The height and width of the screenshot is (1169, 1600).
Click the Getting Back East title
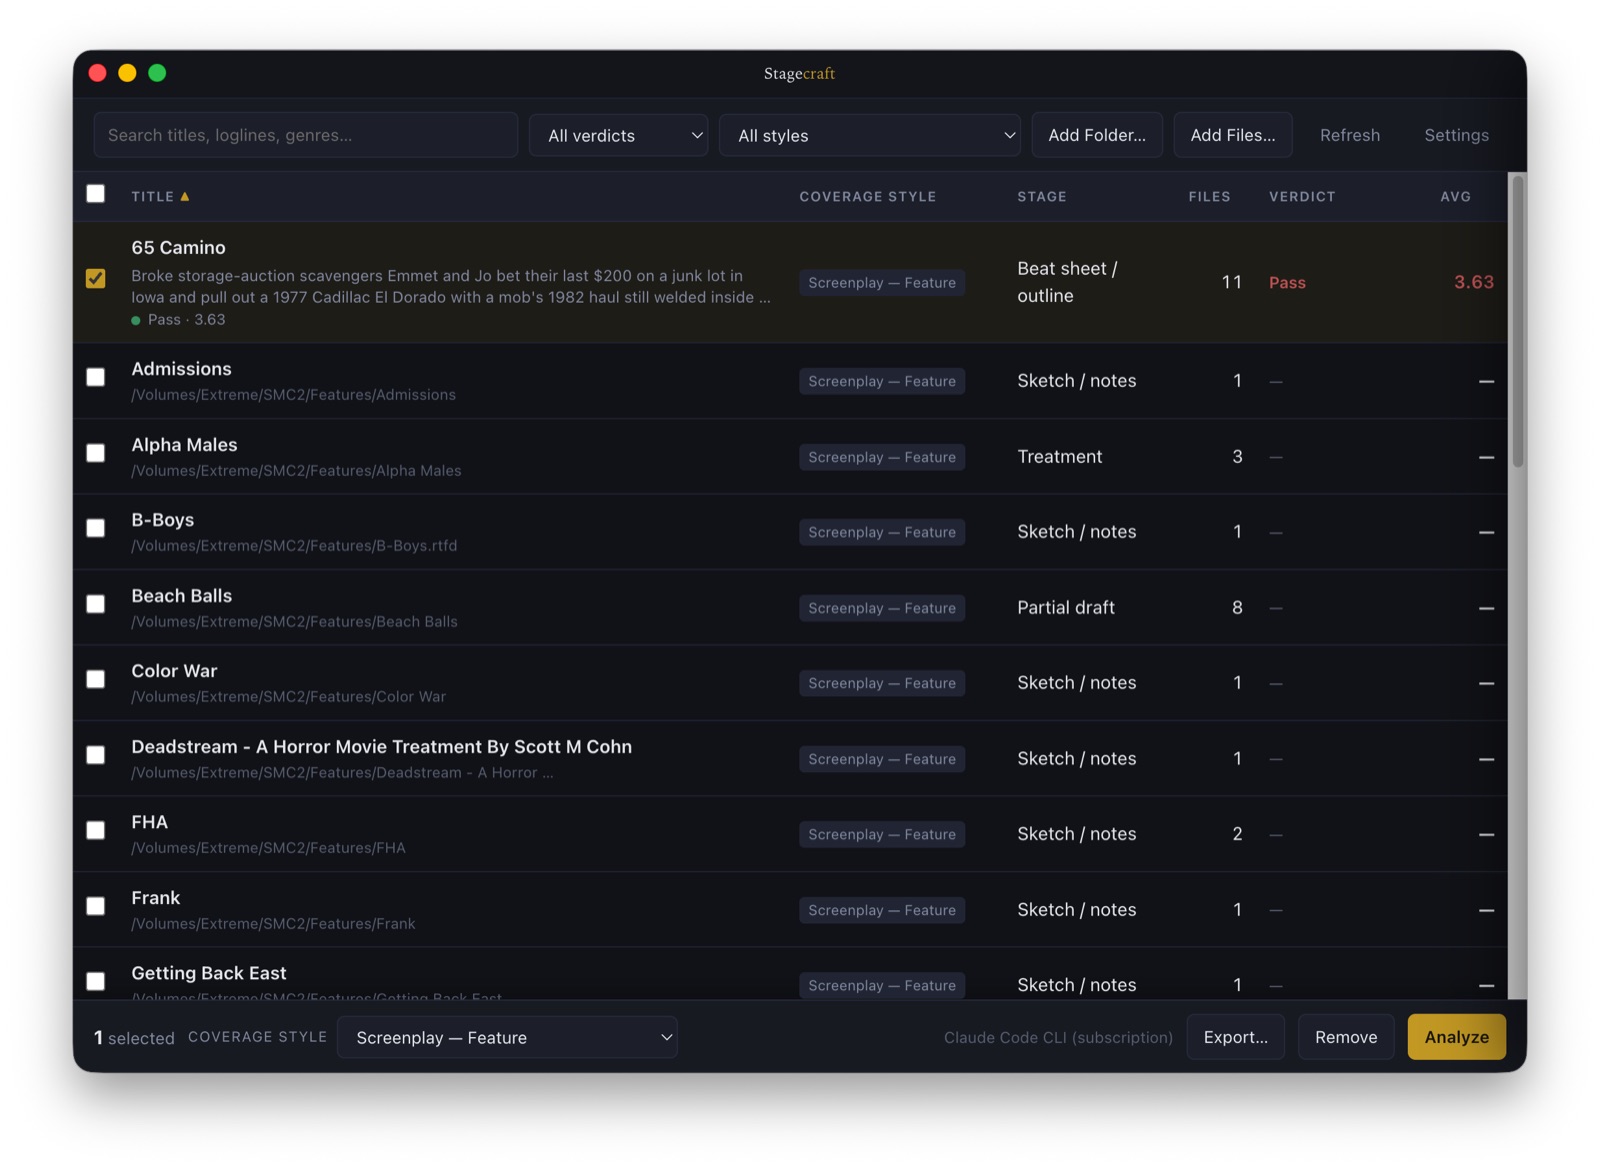(209, 973)
